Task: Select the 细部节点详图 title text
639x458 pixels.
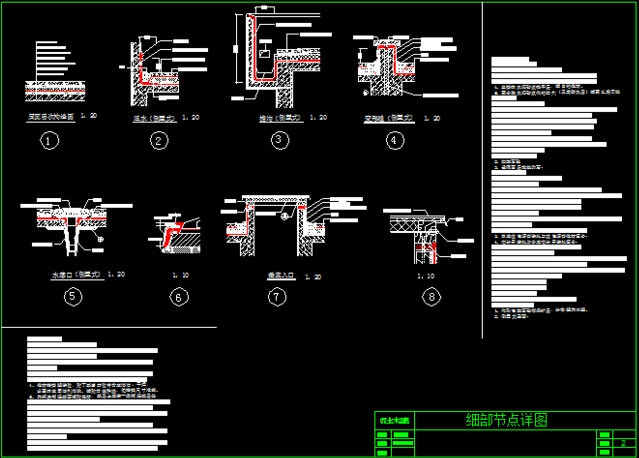Action: (x=508, y=421)
